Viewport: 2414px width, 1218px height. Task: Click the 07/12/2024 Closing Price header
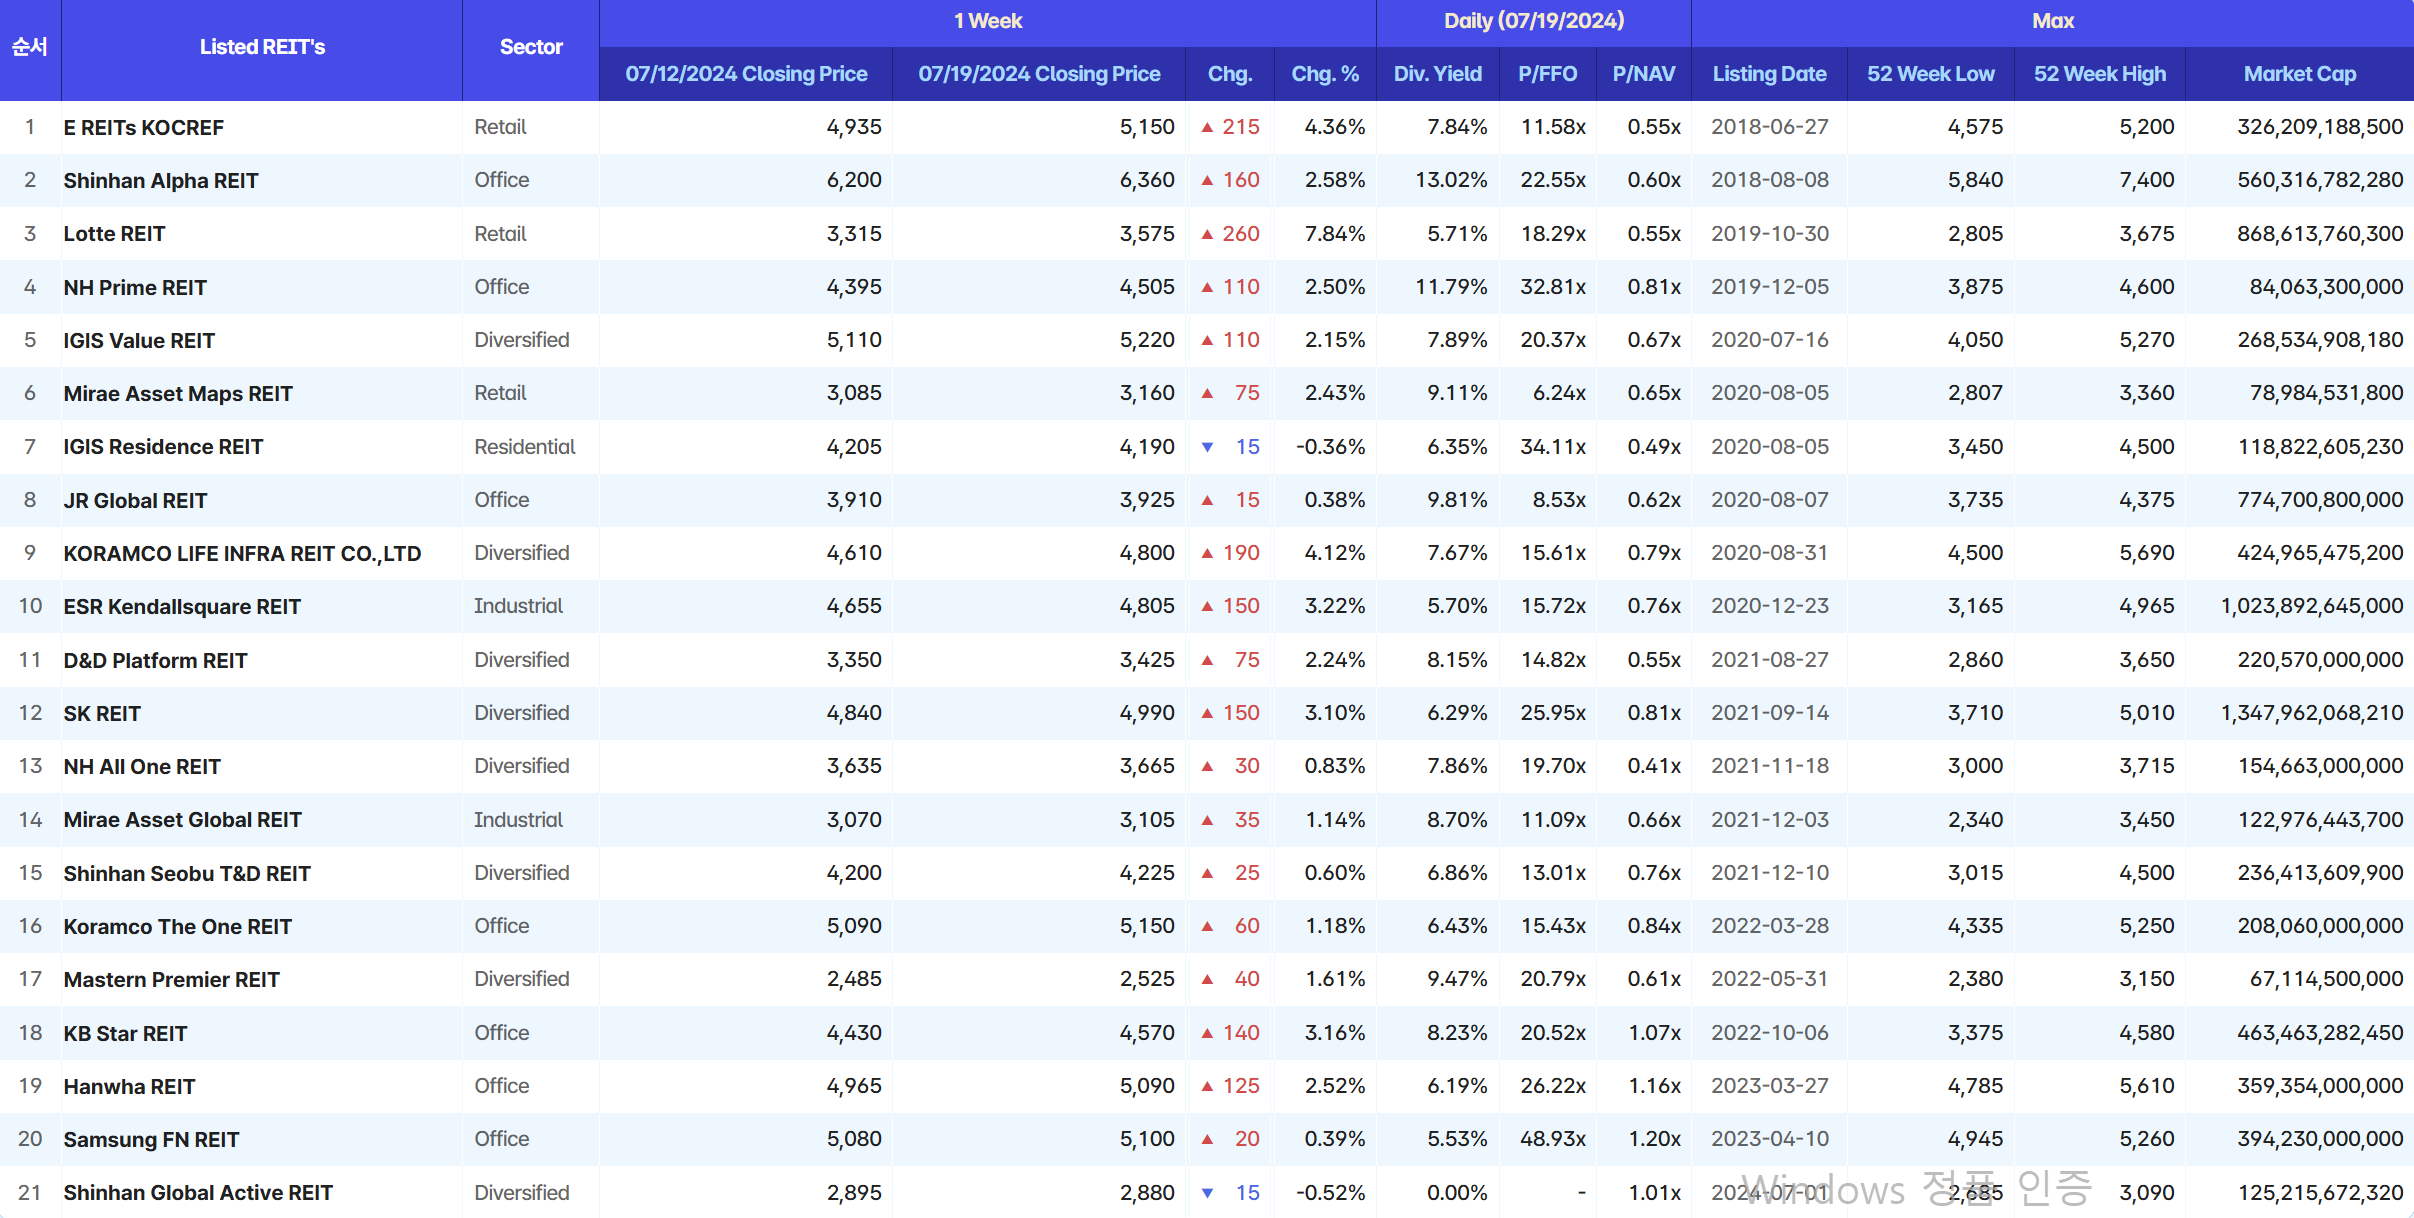[746, 74]
